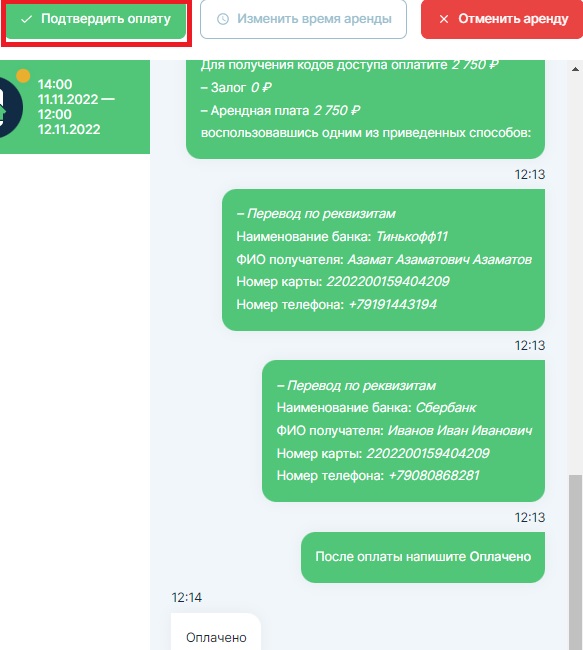The height and width of the screenshot is (650, 583).
Task: Select the booking 14:00 11.11.2022 card
Action: click(75, 107)
